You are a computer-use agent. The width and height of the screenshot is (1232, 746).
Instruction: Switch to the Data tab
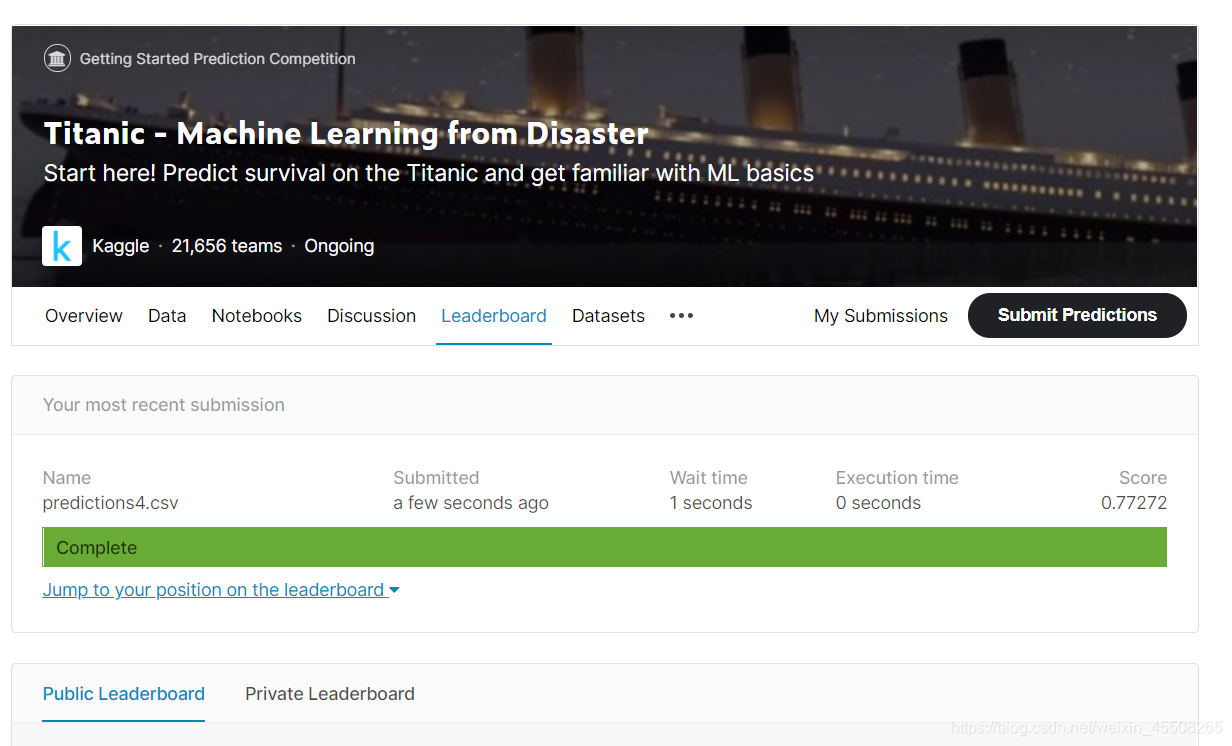coord(167,316)
